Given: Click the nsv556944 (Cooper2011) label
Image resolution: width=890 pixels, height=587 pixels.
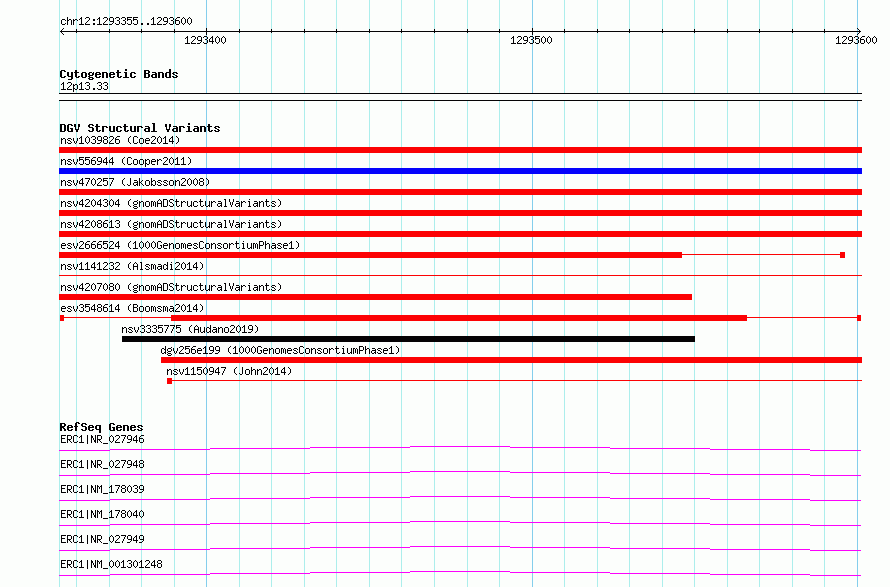Looking at the screenshot, I should (126, 161).
